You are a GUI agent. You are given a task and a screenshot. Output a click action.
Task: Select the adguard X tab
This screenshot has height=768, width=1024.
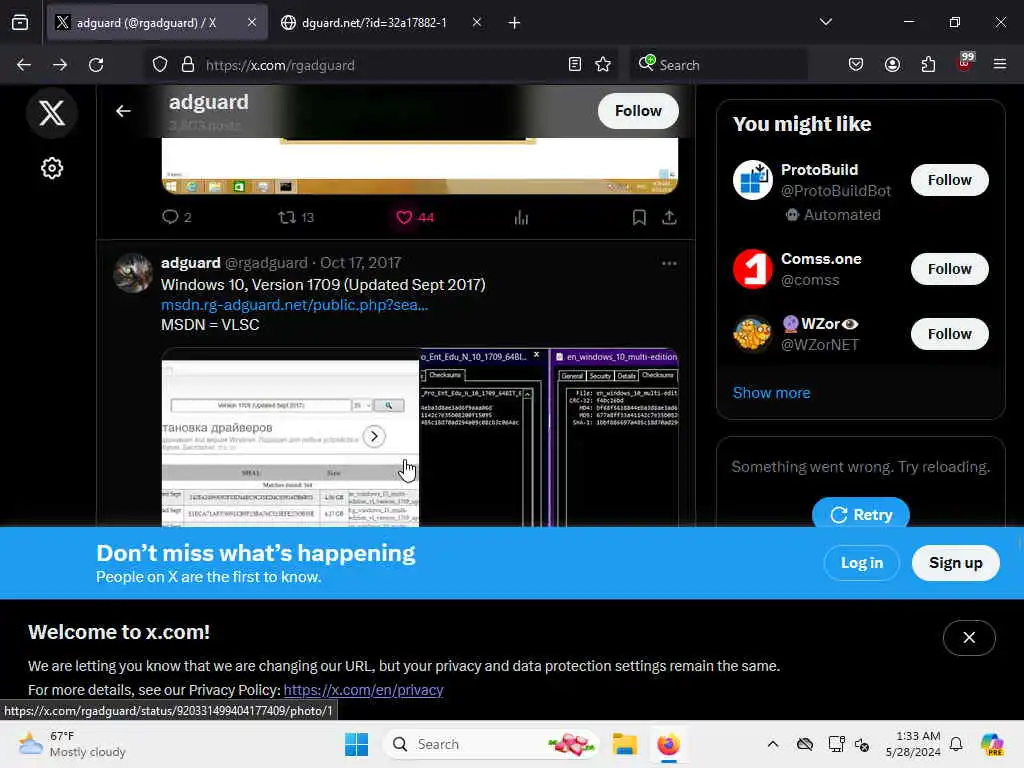pos(146,23)
